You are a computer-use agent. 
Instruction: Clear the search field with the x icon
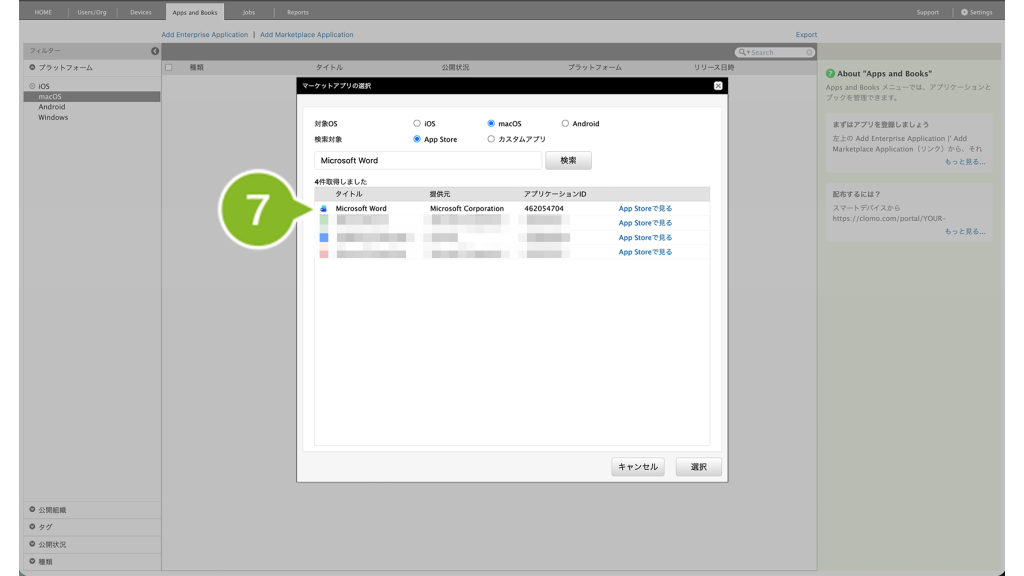(x=809, y=52)
